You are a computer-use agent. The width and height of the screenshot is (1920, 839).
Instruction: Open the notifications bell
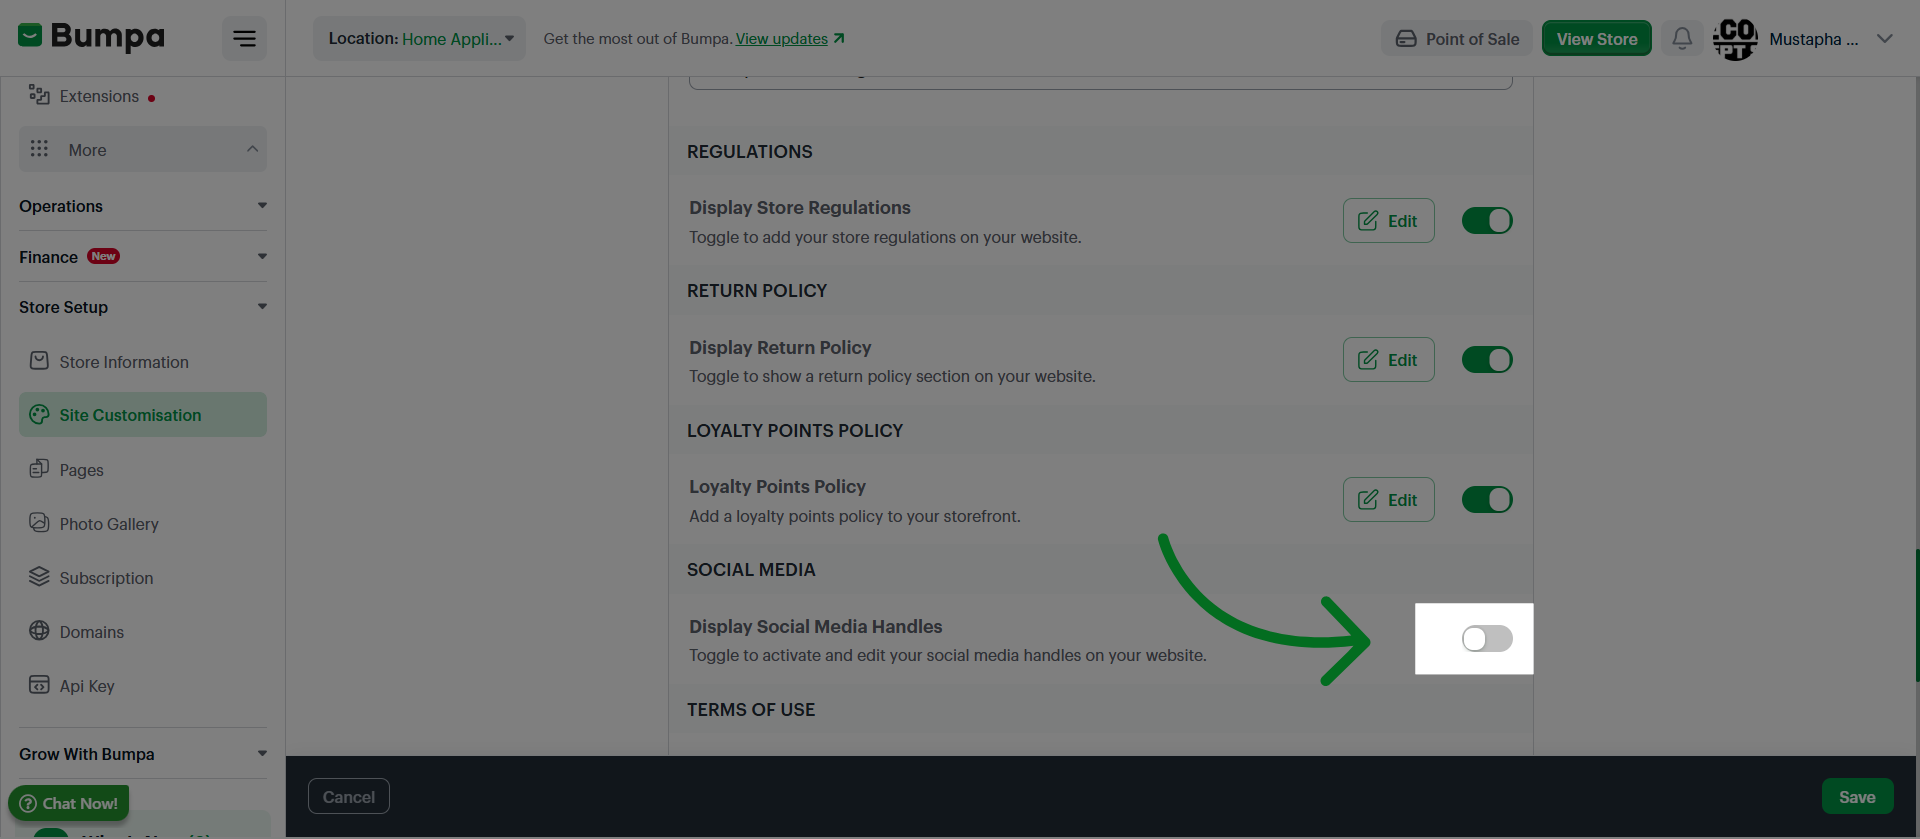[x=1682, y=38]
